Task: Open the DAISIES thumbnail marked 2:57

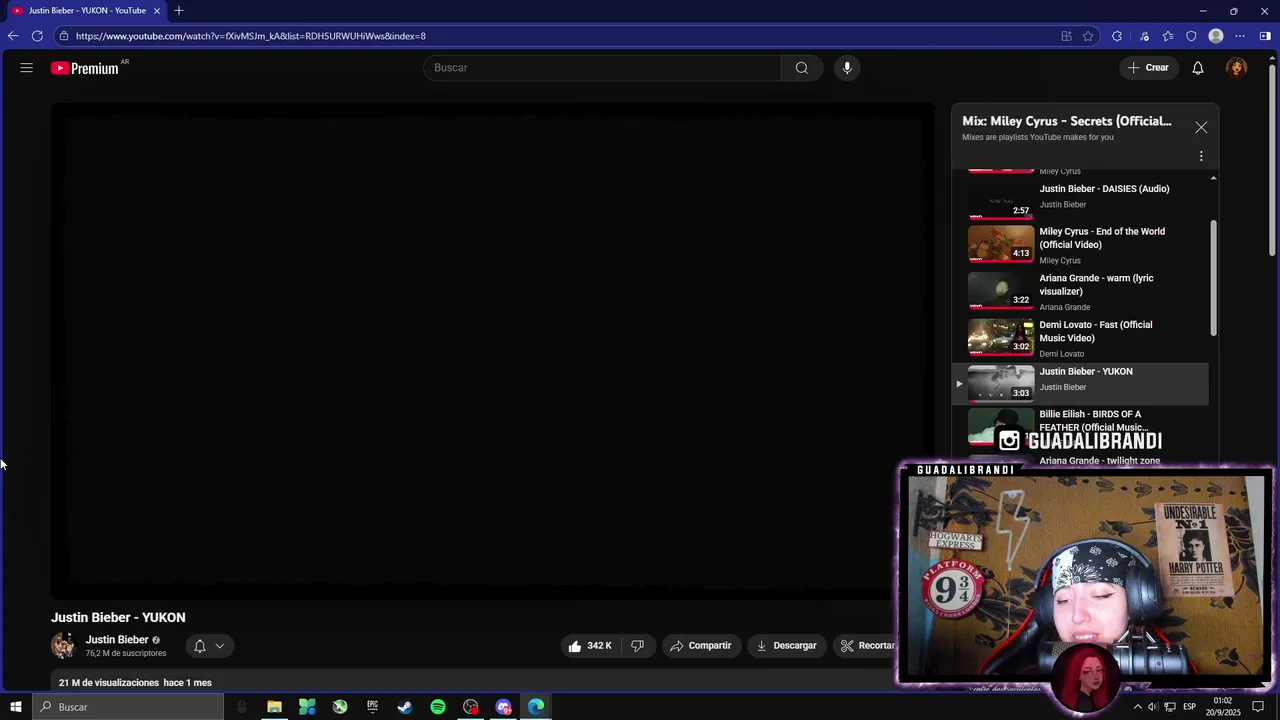Action: (x=1001, y=199)
